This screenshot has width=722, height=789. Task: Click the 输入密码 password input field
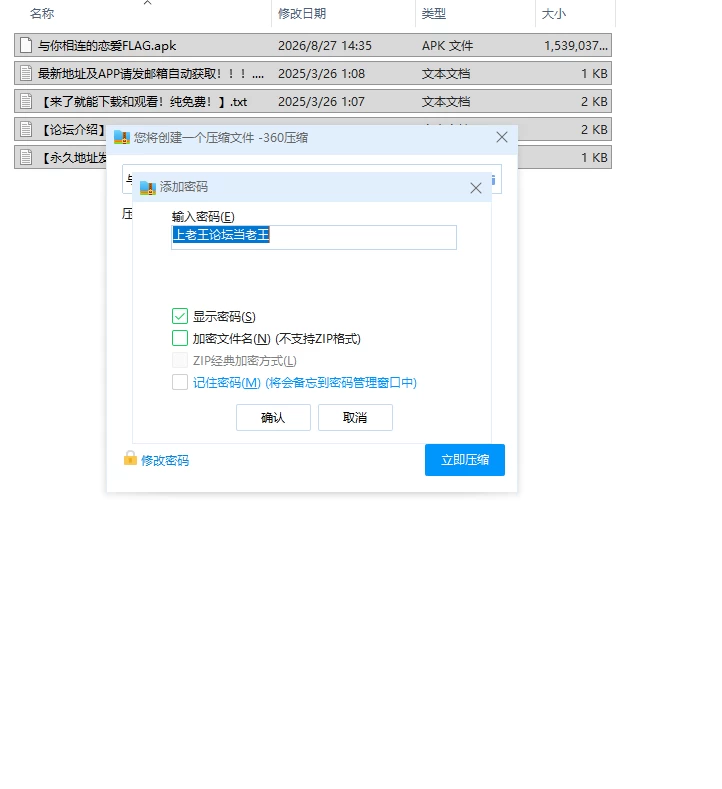click(314, 237)
